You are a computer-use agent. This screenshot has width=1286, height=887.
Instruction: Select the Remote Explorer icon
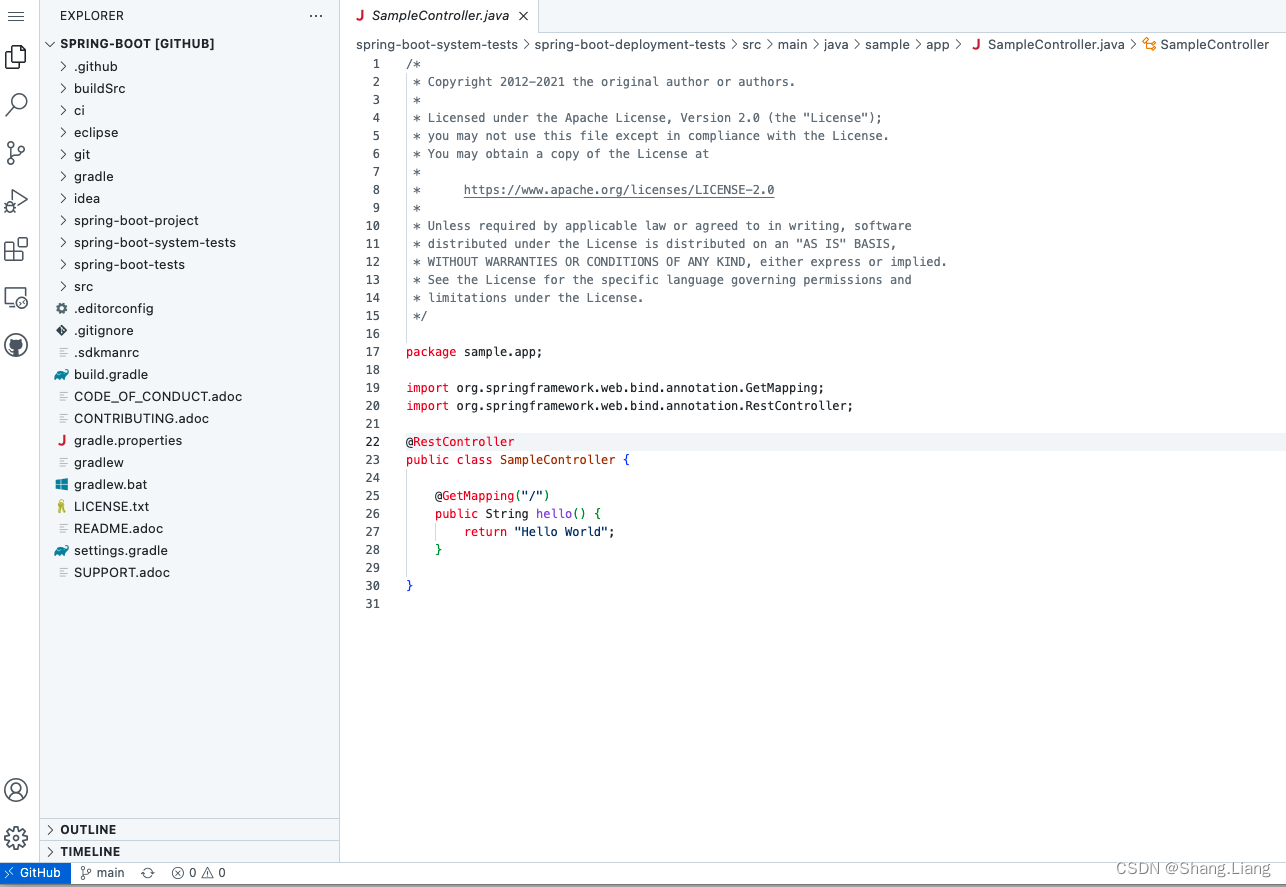tap(16, 297)
